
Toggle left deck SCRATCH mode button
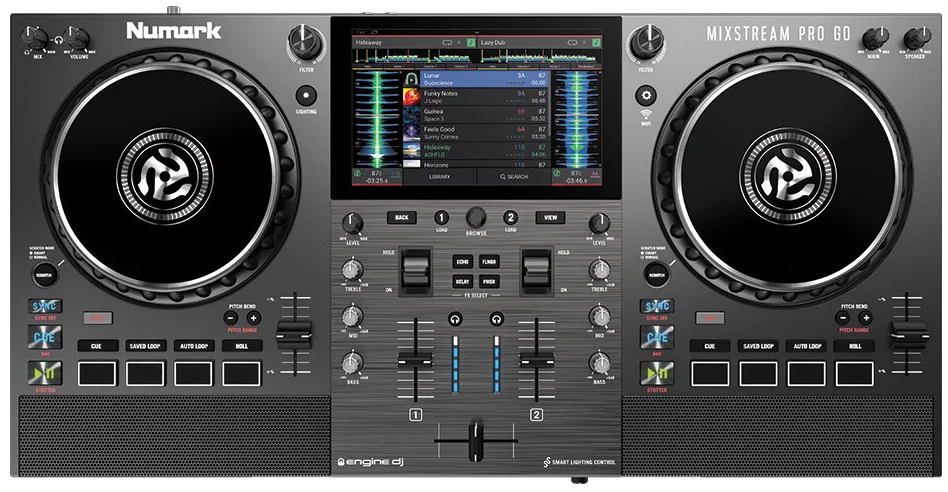coord(44,275)
